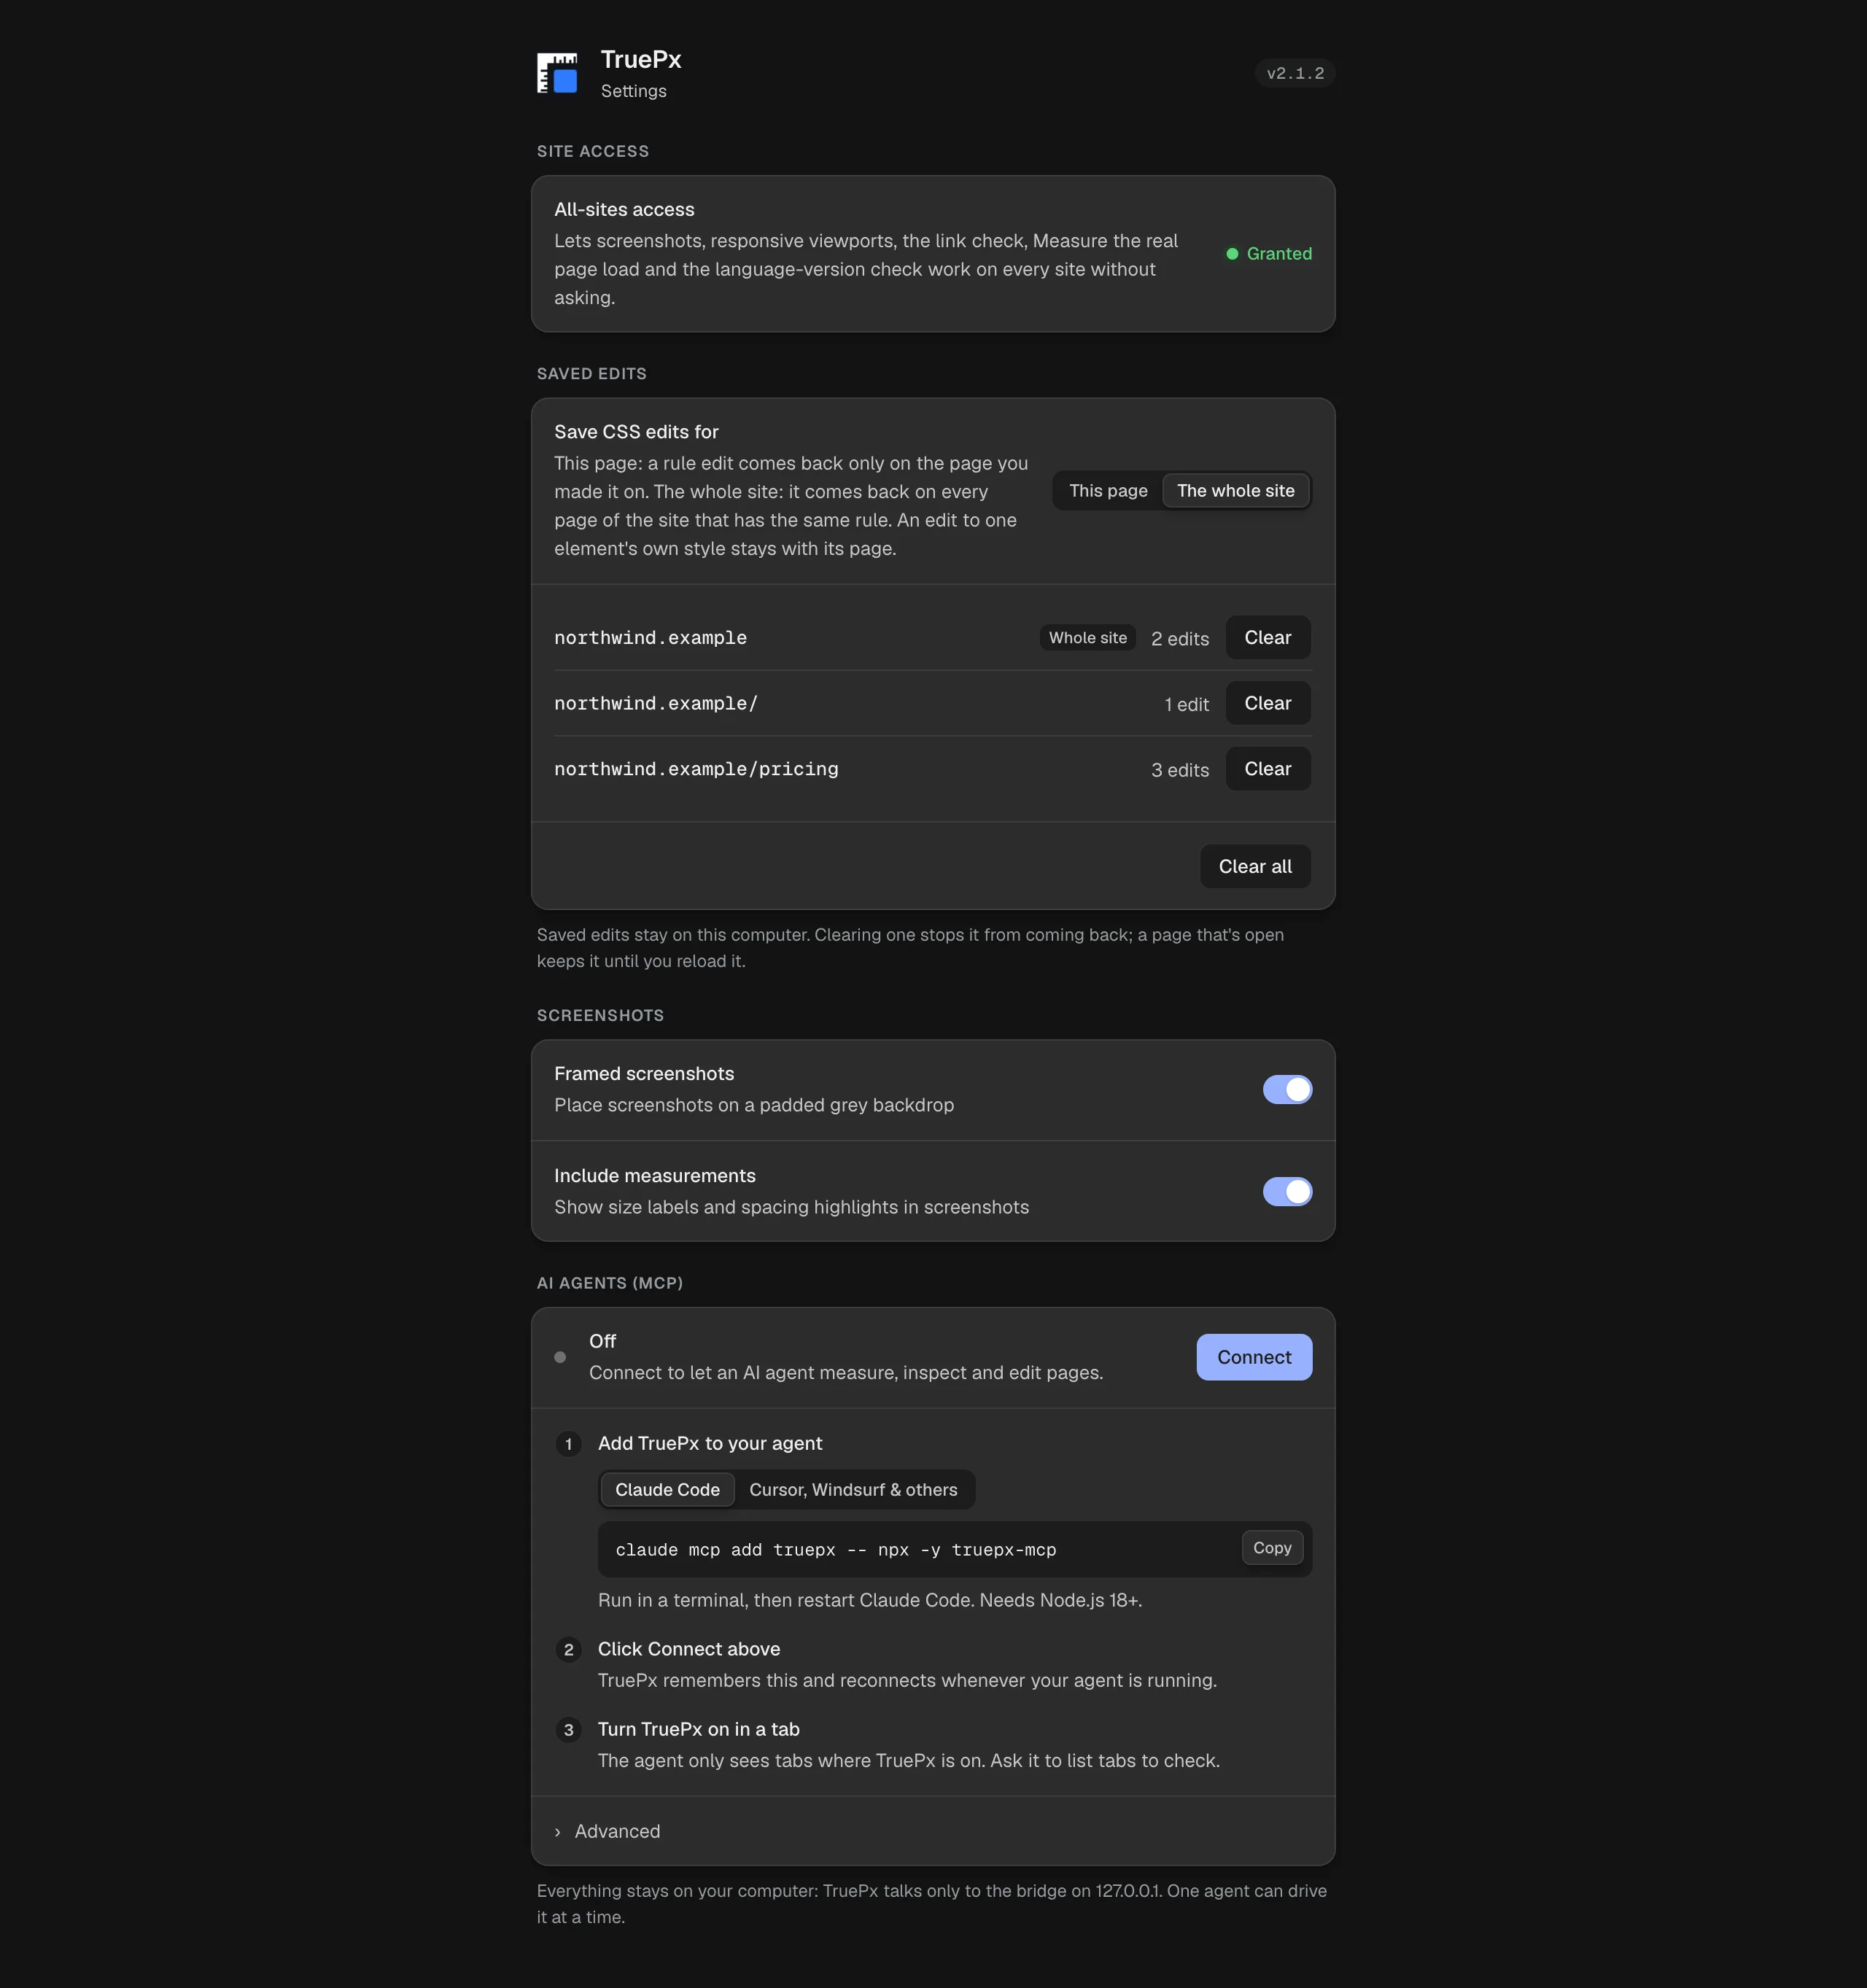Click the northwind.example/ path text
This screenshot has height=1988, width=1867.
pyautogui.click(x=655, y=704)
